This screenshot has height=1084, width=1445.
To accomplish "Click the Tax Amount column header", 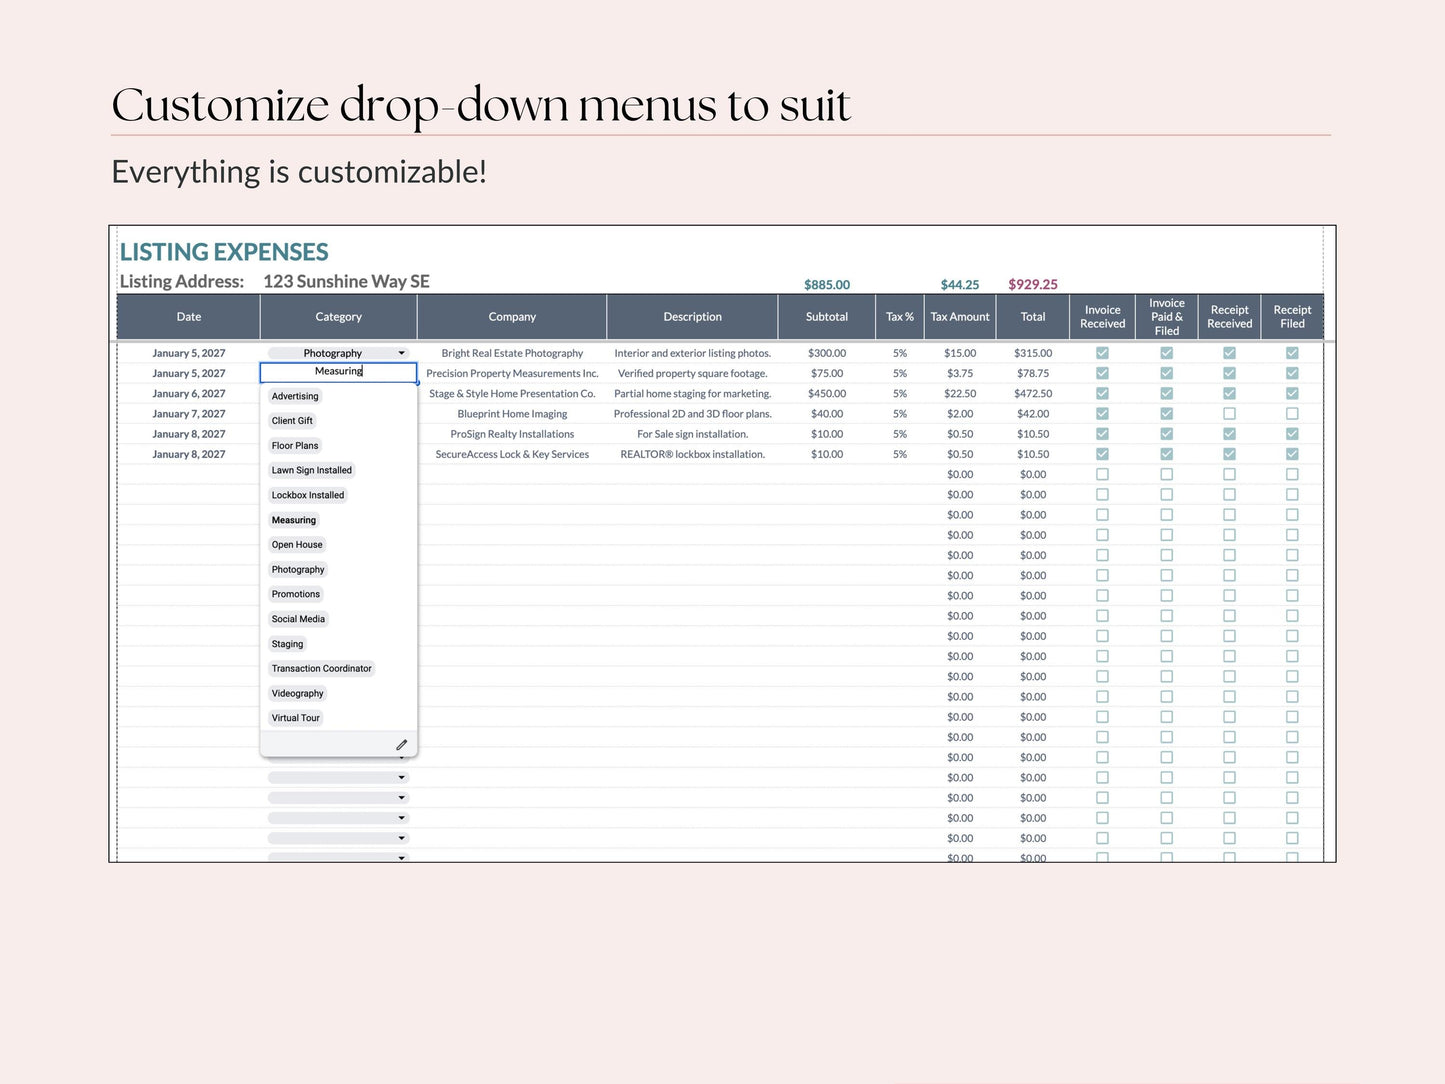I will pyautogui.click(x=960, y=317).
